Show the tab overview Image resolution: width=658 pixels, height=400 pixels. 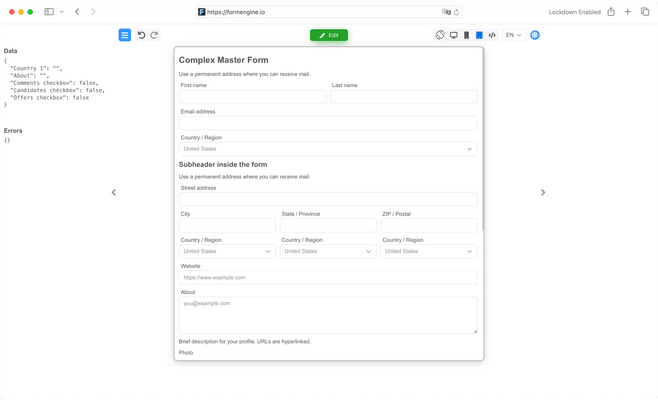click(x=645, y=12)
